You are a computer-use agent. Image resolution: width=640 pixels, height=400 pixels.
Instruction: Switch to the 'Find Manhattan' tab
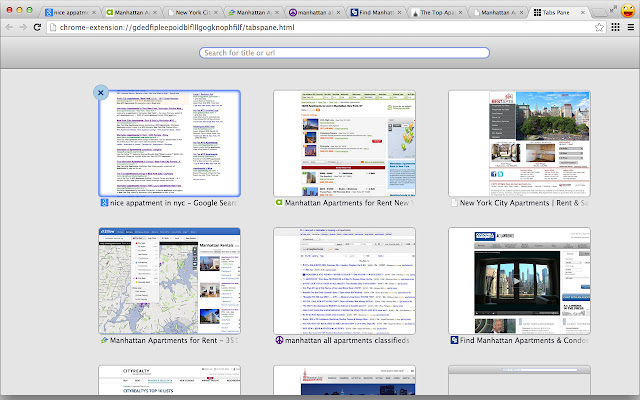click(378, 10)
